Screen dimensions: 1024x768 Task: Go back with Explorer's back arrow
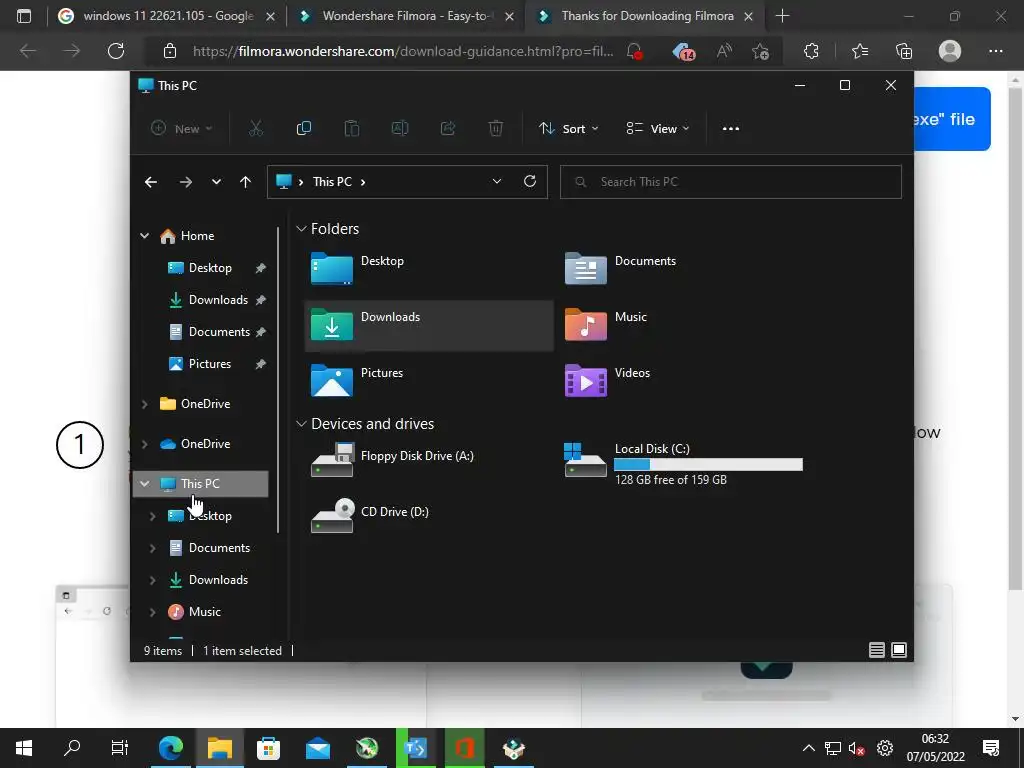pyautogui.click(x=151, y=182)
